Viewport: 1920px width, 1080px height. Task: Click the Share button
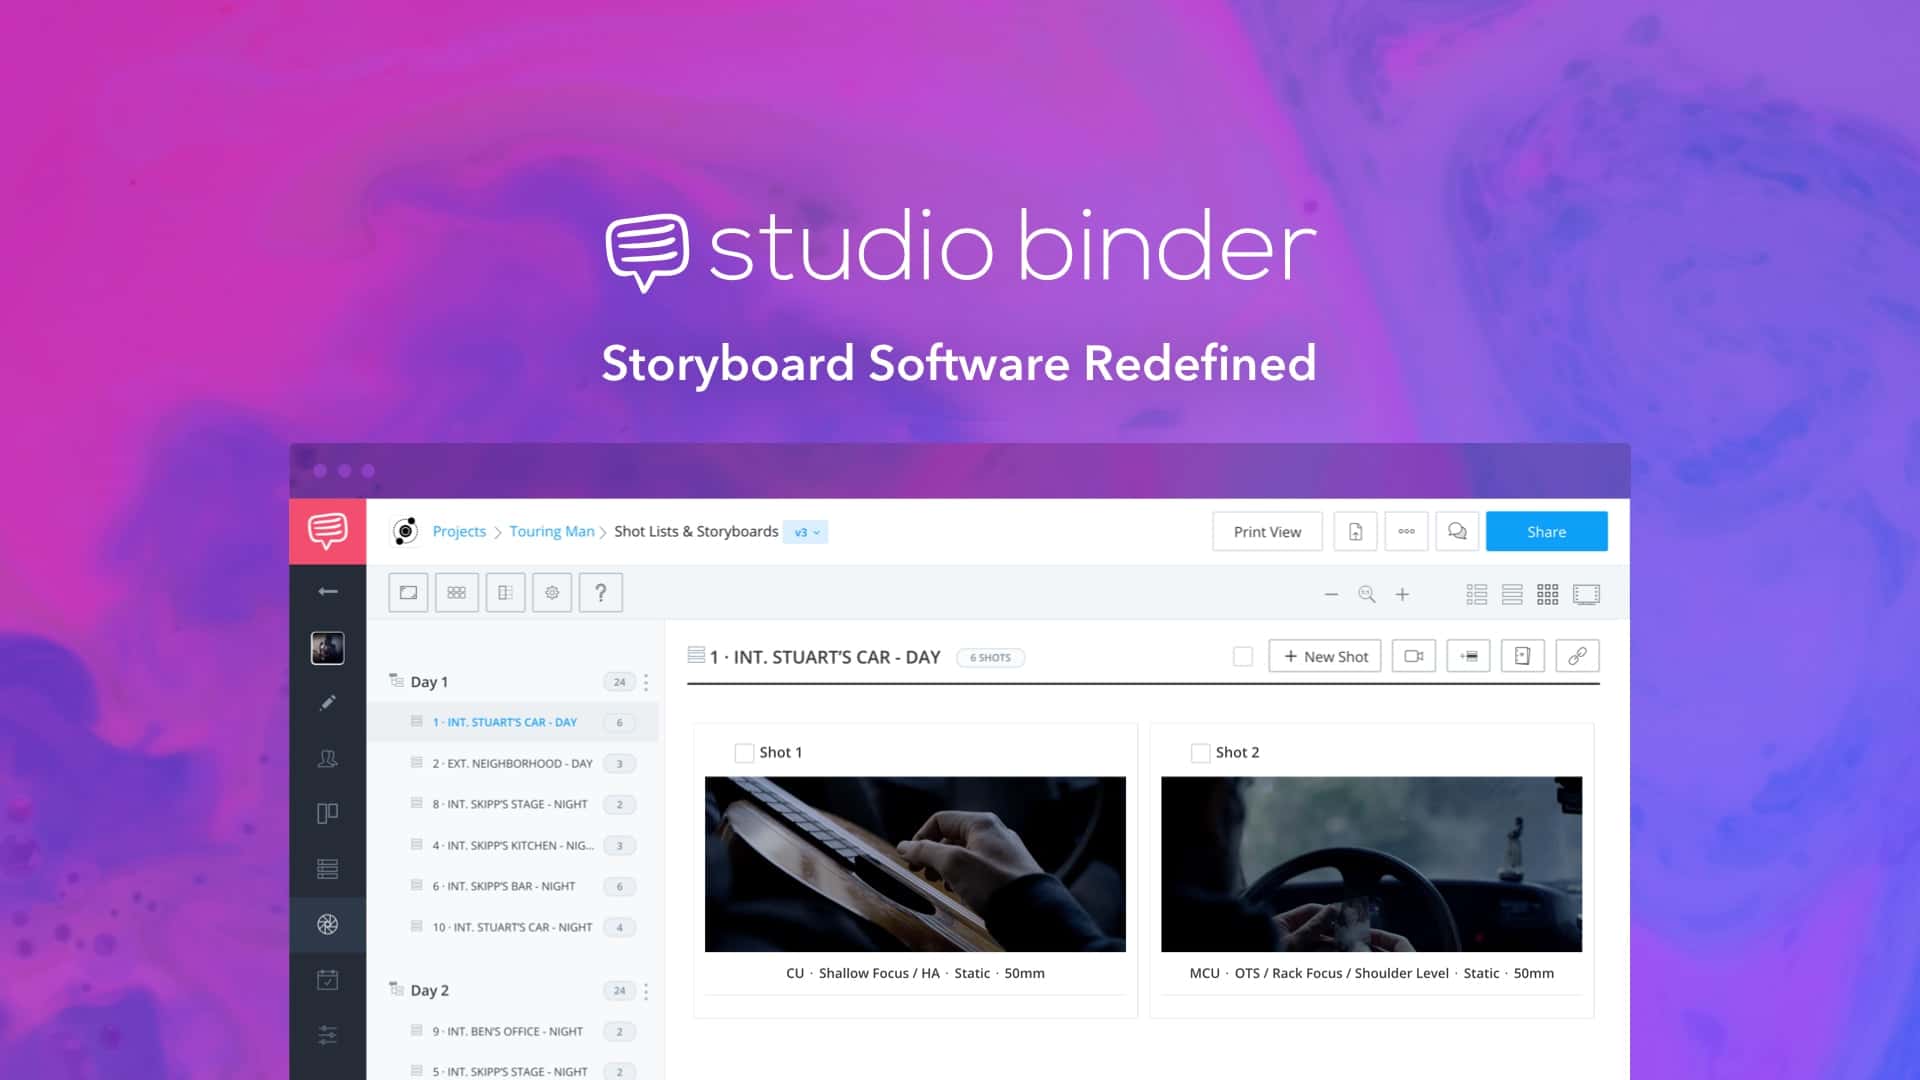1545,530
